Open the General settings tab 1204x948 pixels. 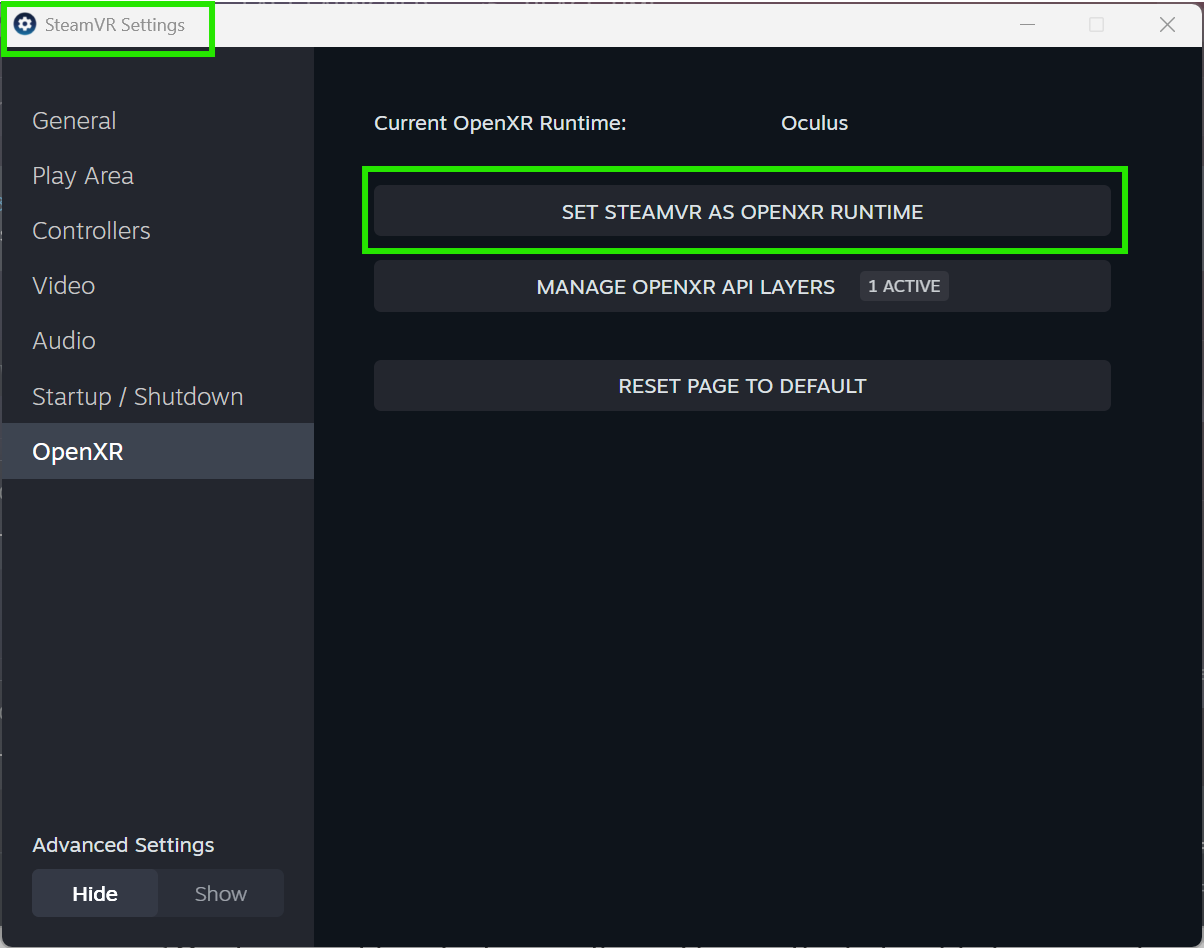(157, 121)
